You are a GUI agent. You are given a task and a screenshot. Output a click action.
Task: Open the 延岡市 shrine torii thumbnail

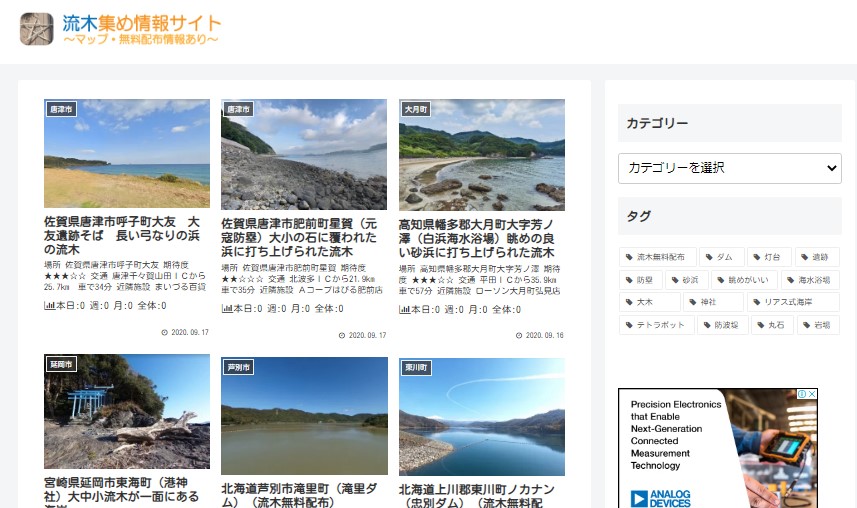tap(127, 411)
